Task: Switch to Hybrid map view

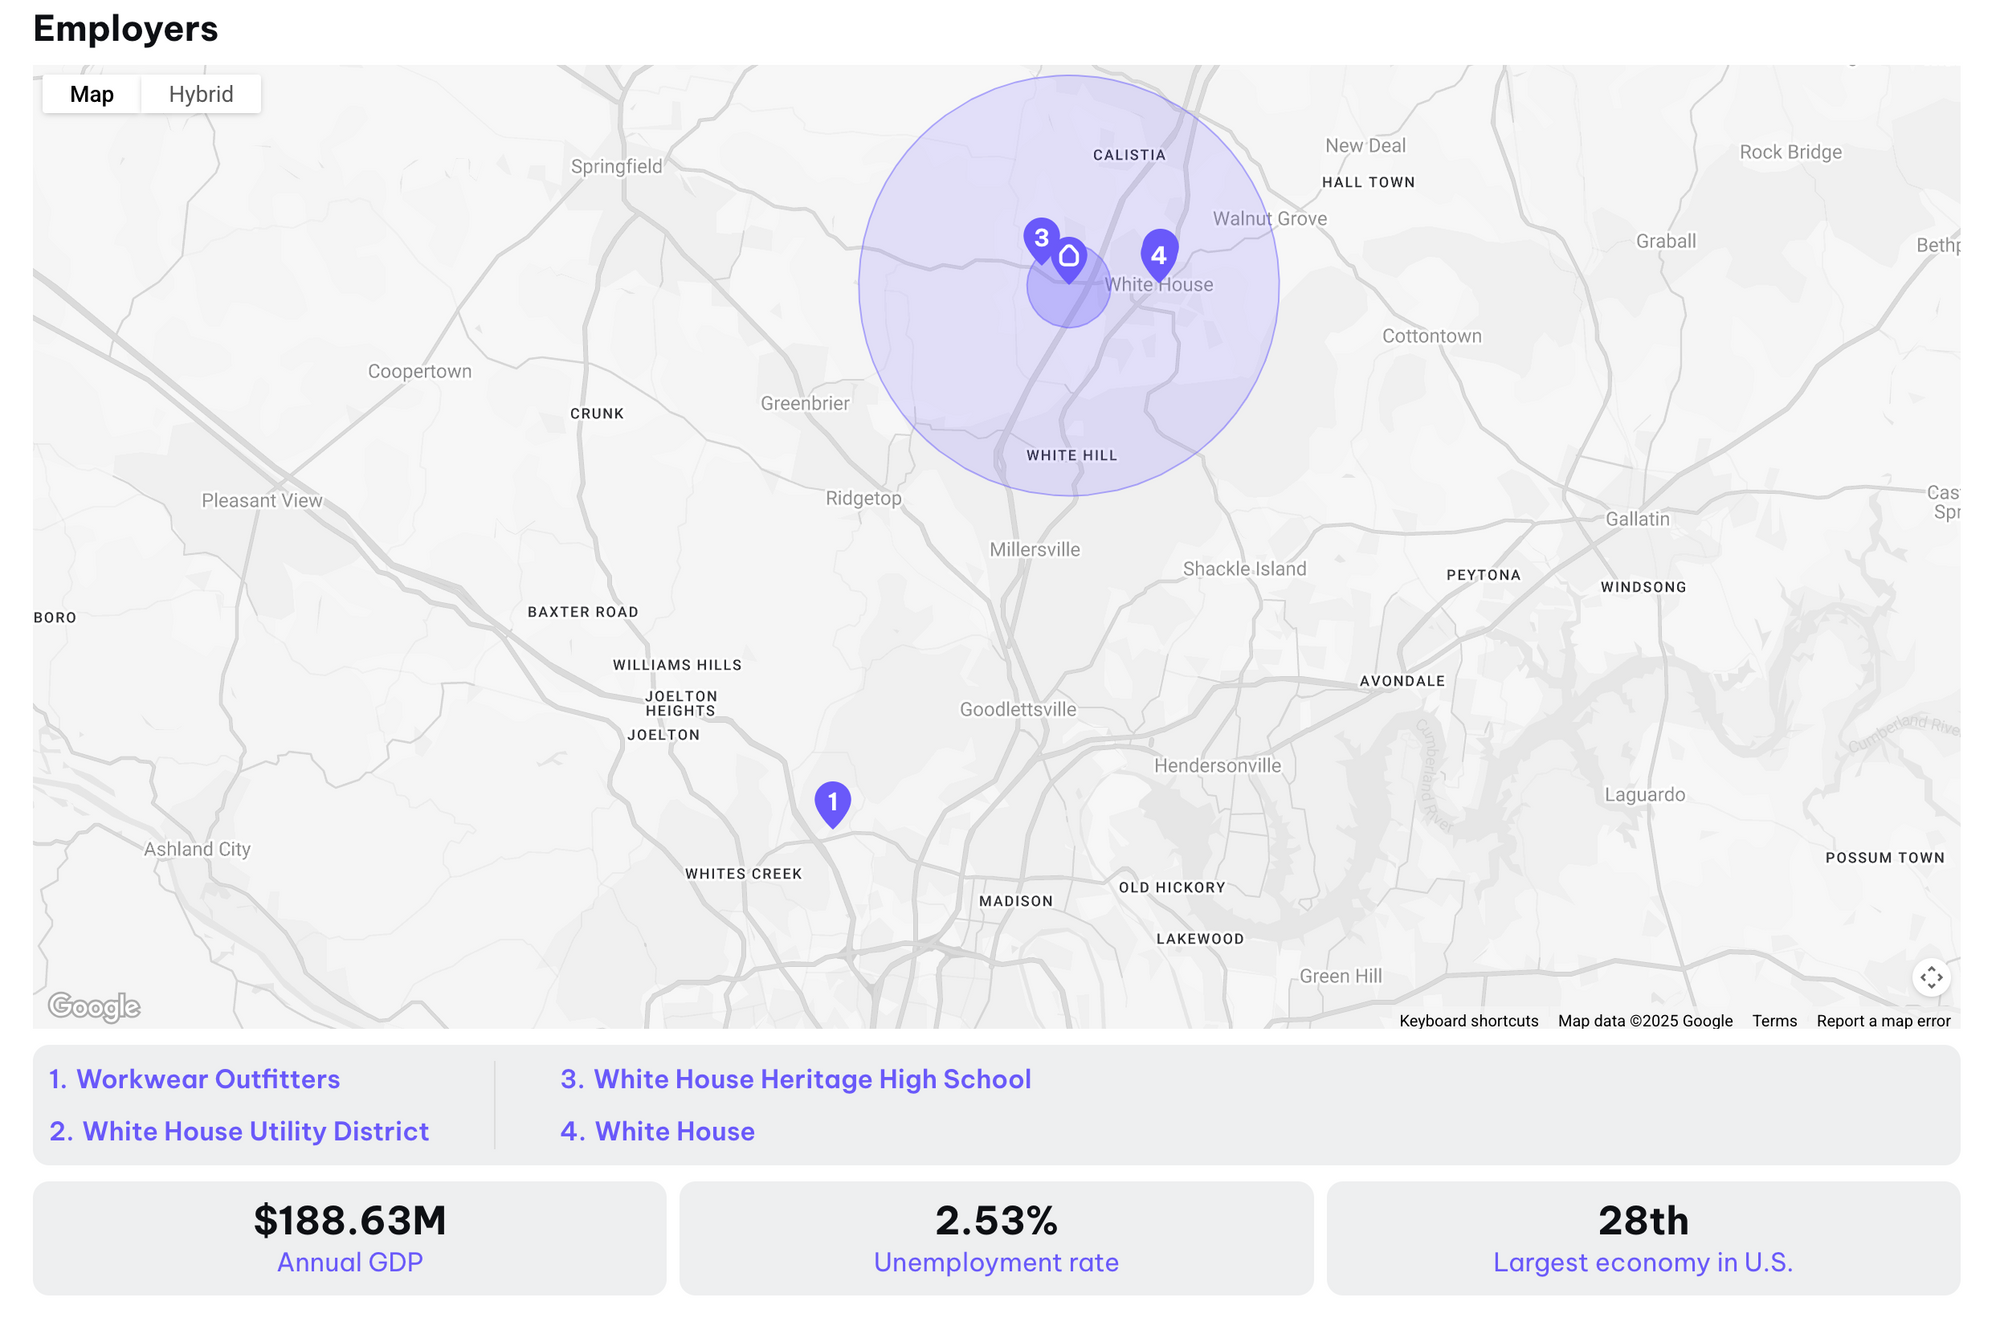Action: (x=201, y=94)
